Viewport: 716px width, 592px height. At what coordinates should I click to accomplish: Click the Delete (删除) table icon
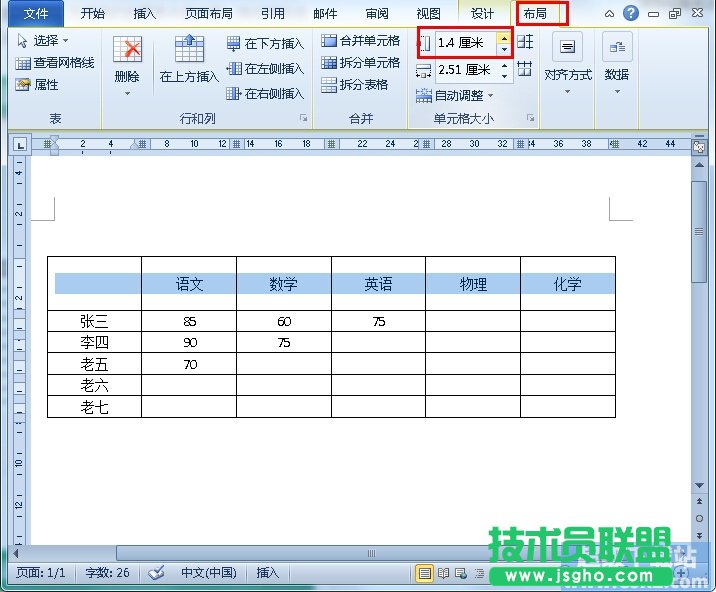tap(127, 52)
